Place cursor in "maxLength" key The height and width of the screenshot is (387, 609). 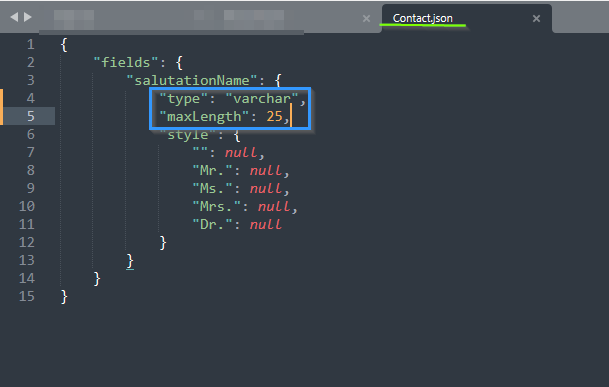point(204,117)
